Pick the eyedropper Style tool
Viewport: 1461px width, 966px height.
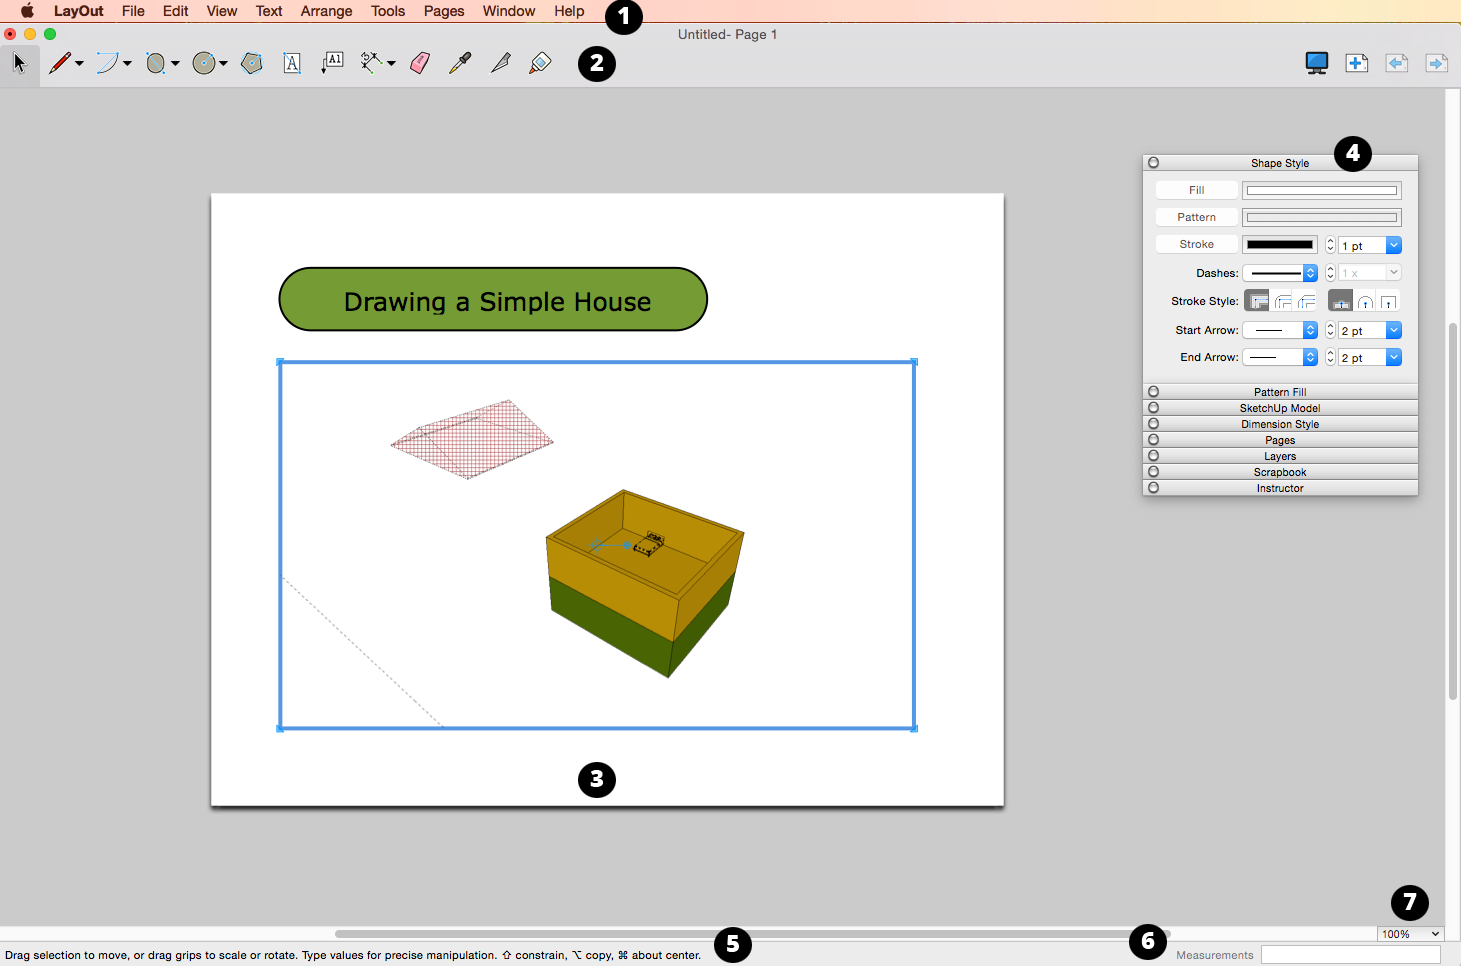tap(460, 63)
